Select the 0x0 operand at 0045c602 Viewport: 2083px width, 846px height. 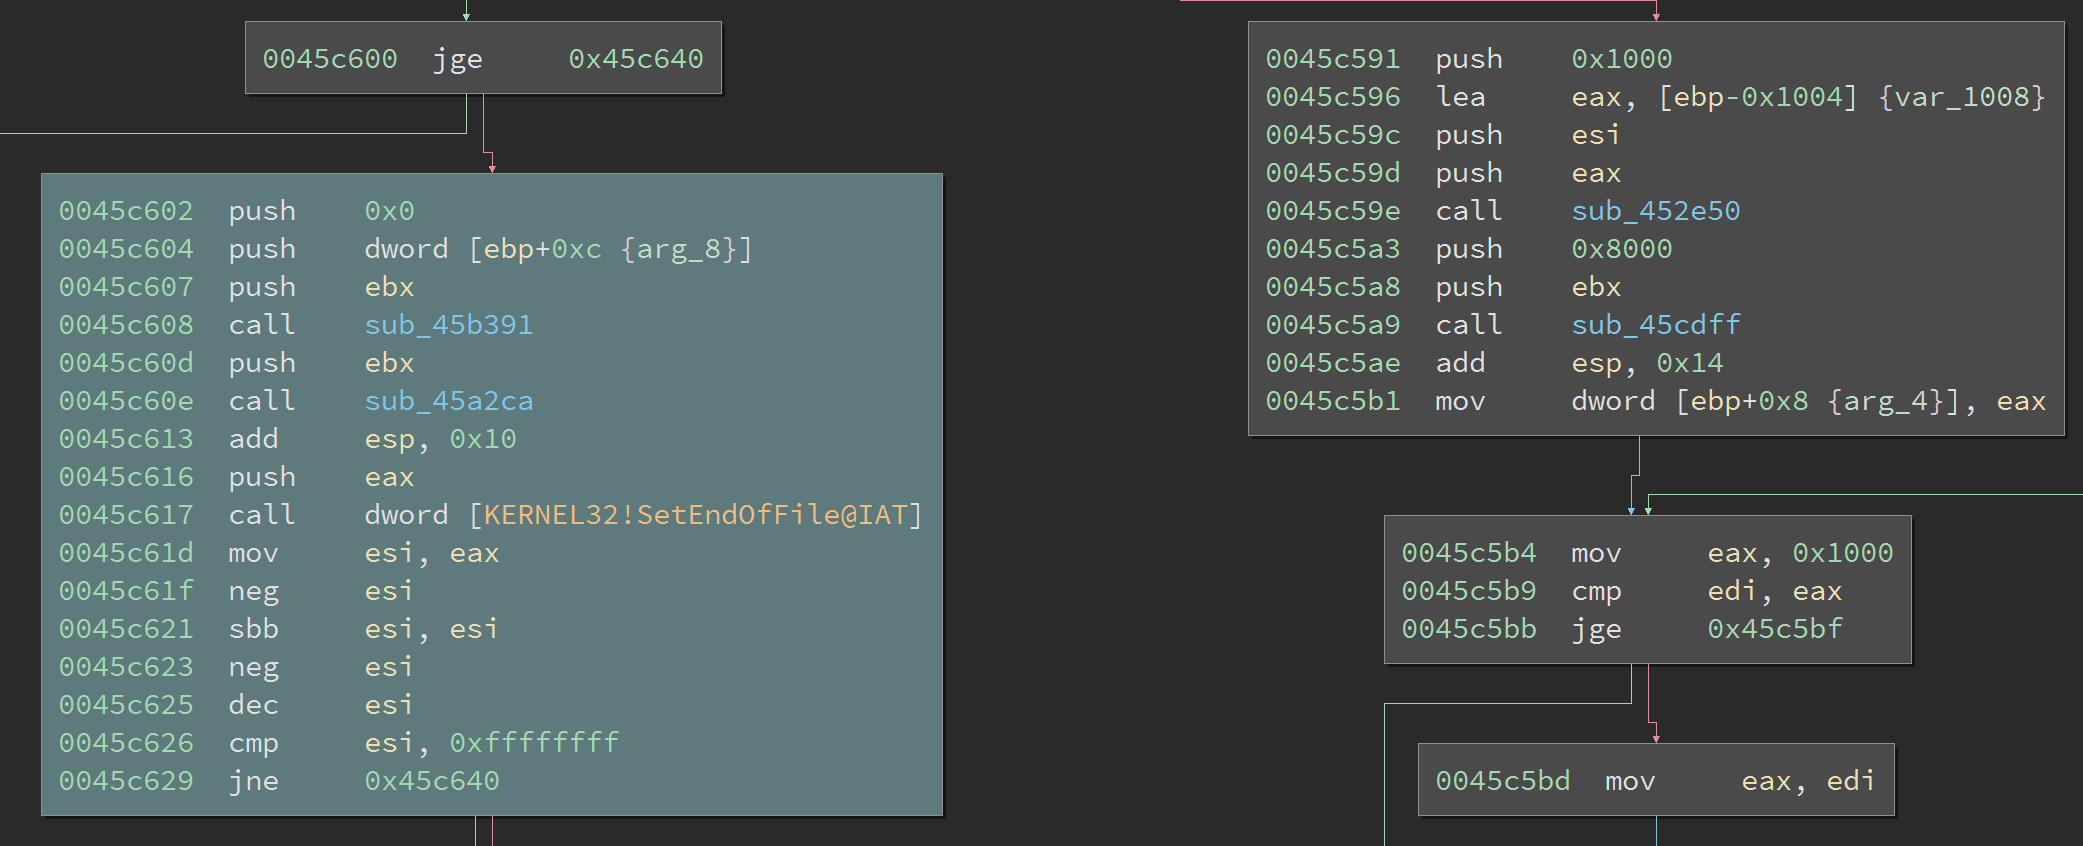click(389, 211)
